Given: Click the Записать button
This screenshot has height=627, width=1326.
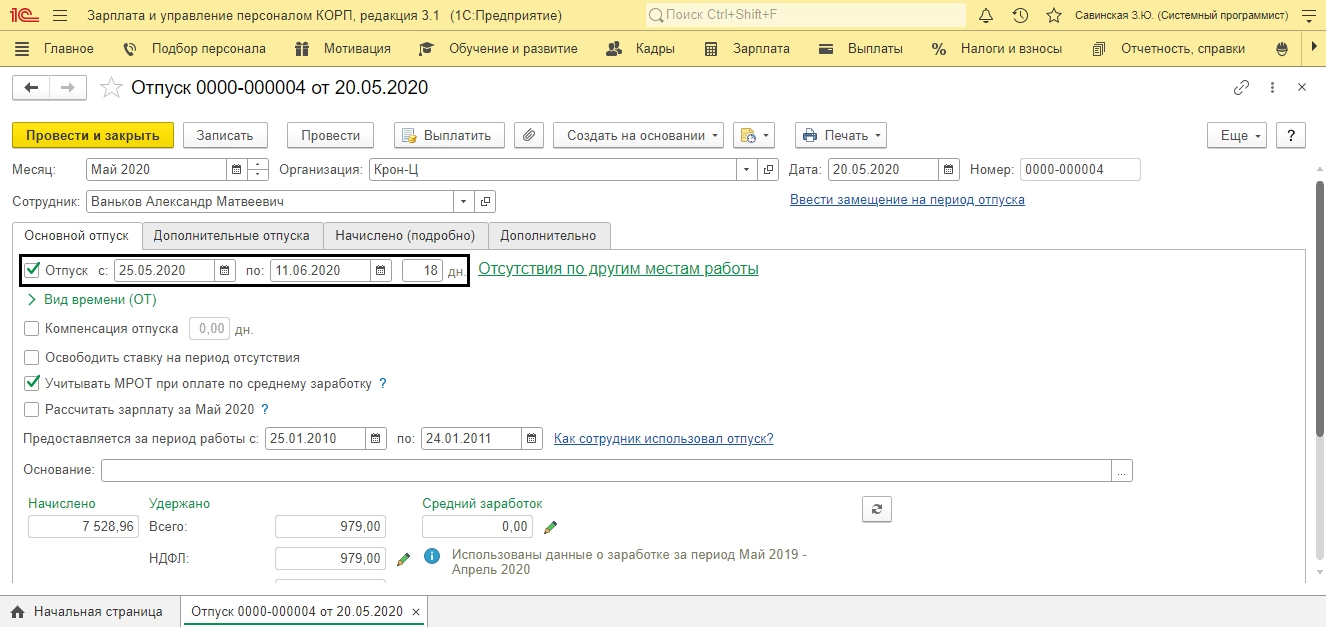Looking at the screenshot, I should [225, 135].
